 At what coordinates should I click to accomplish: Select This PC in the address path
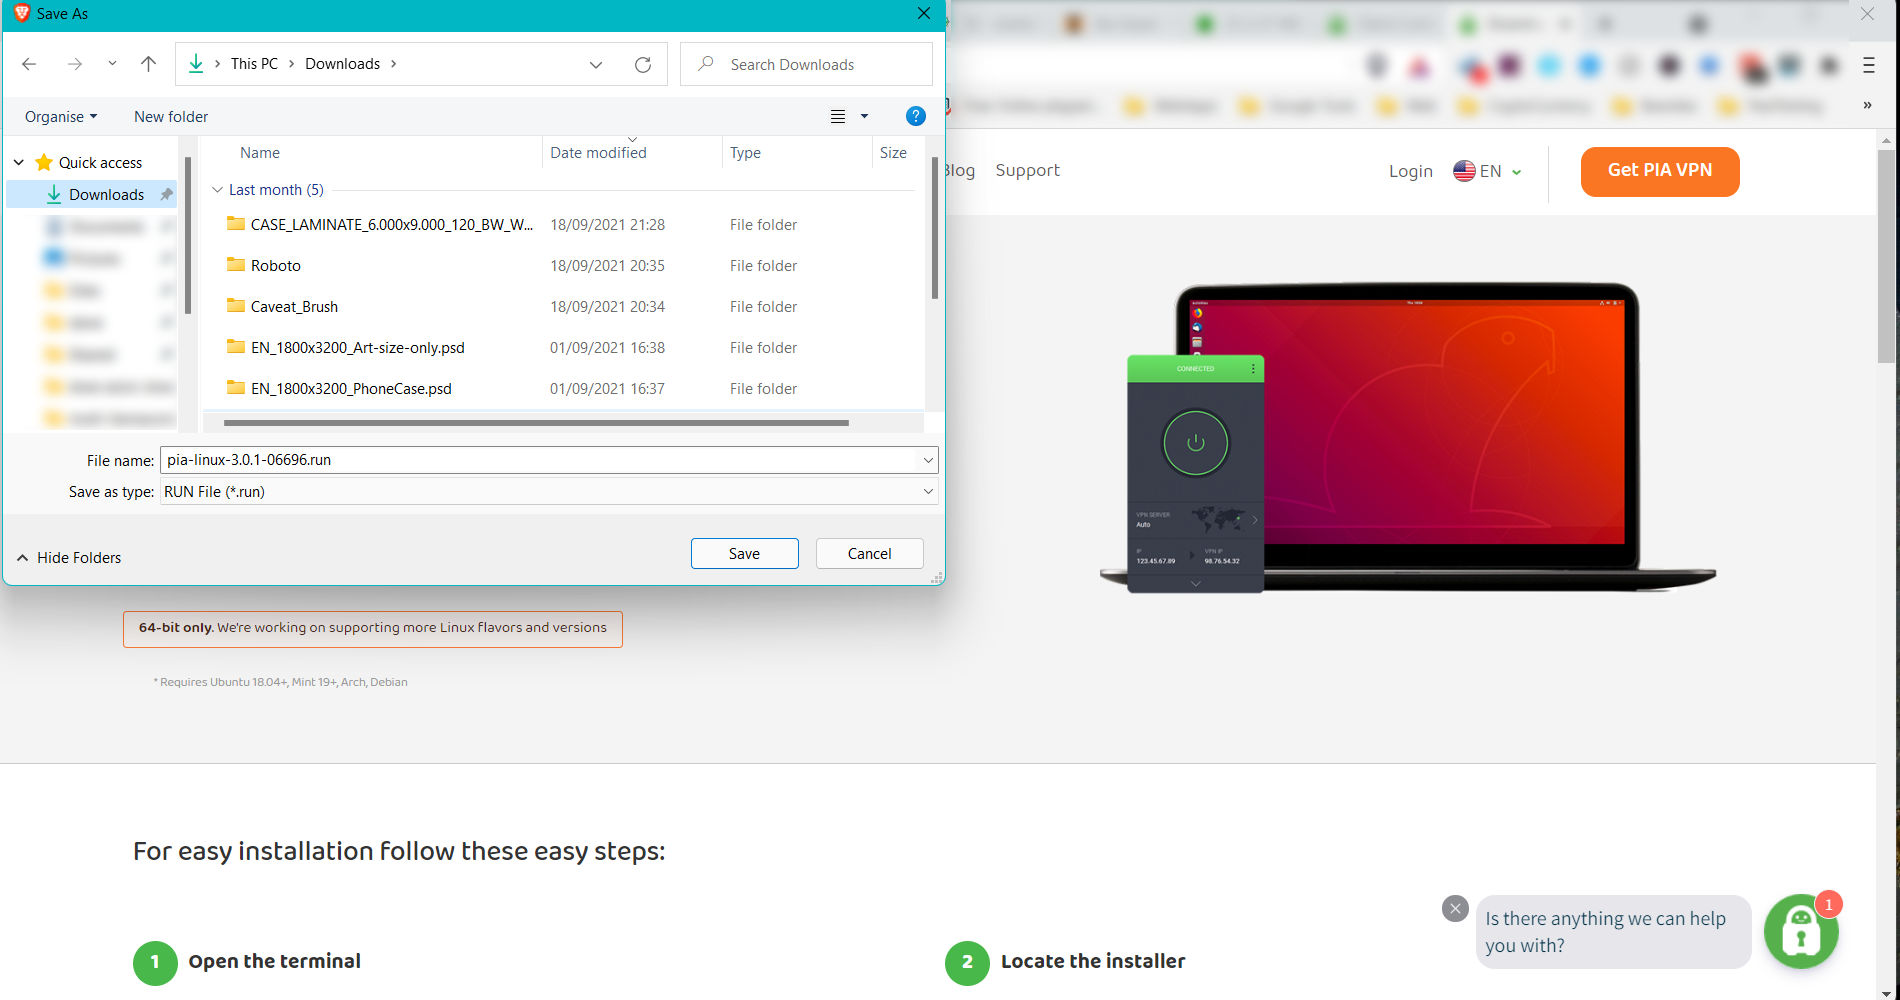tap(254, 64)
